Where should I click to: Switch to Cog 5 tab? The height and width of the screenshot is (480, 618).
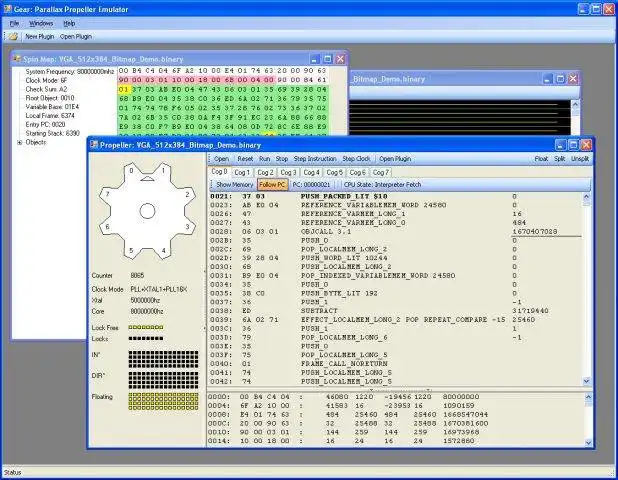point(335,172)
